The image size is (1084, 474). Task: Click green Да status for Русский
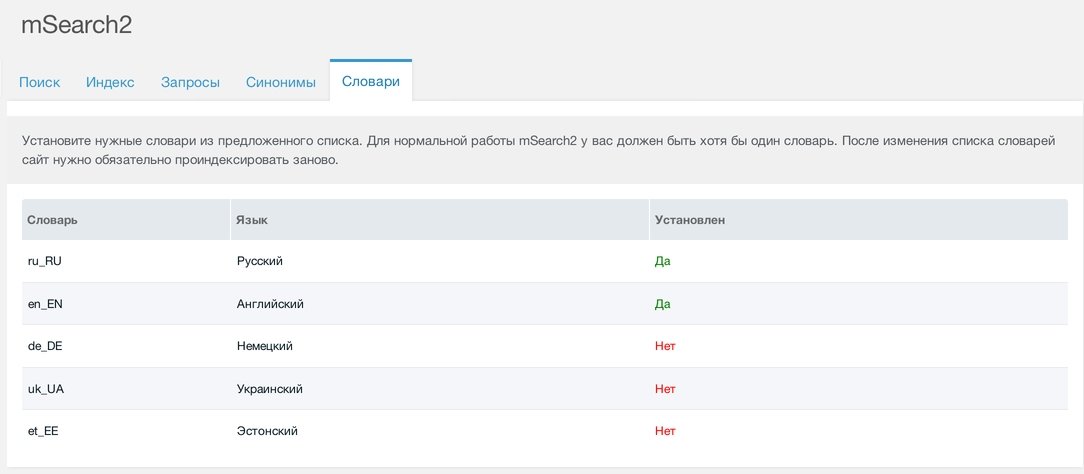[662, 262]
